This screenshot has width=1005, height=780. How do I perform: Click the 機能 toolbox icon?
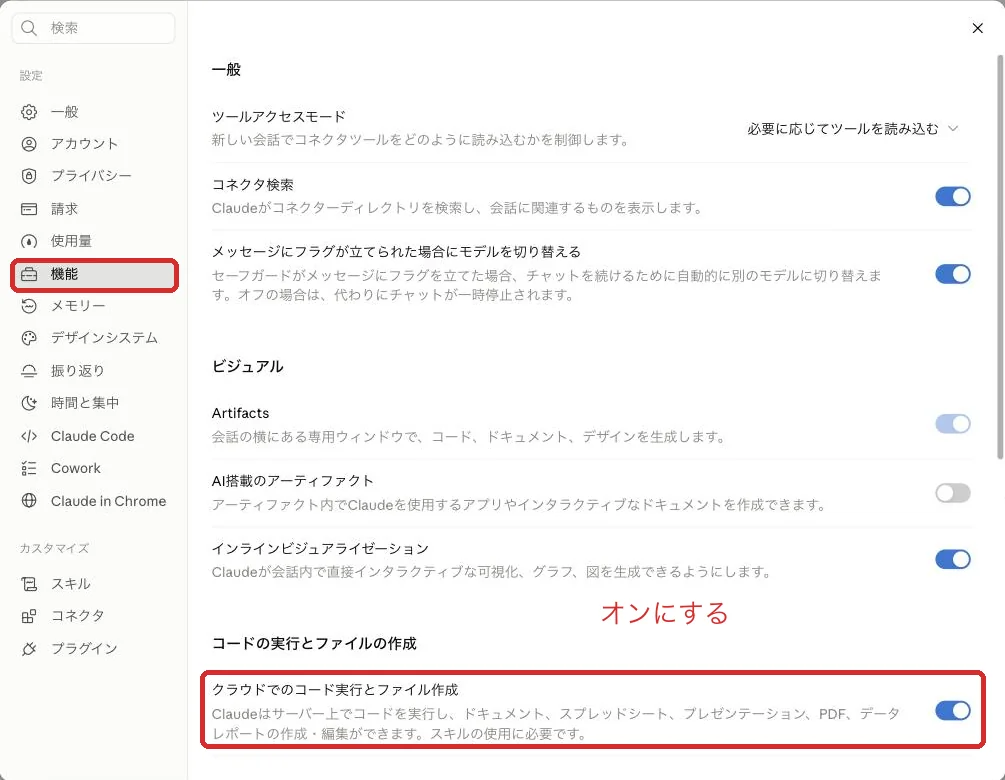pyautogui.click(x=29, y=274)
